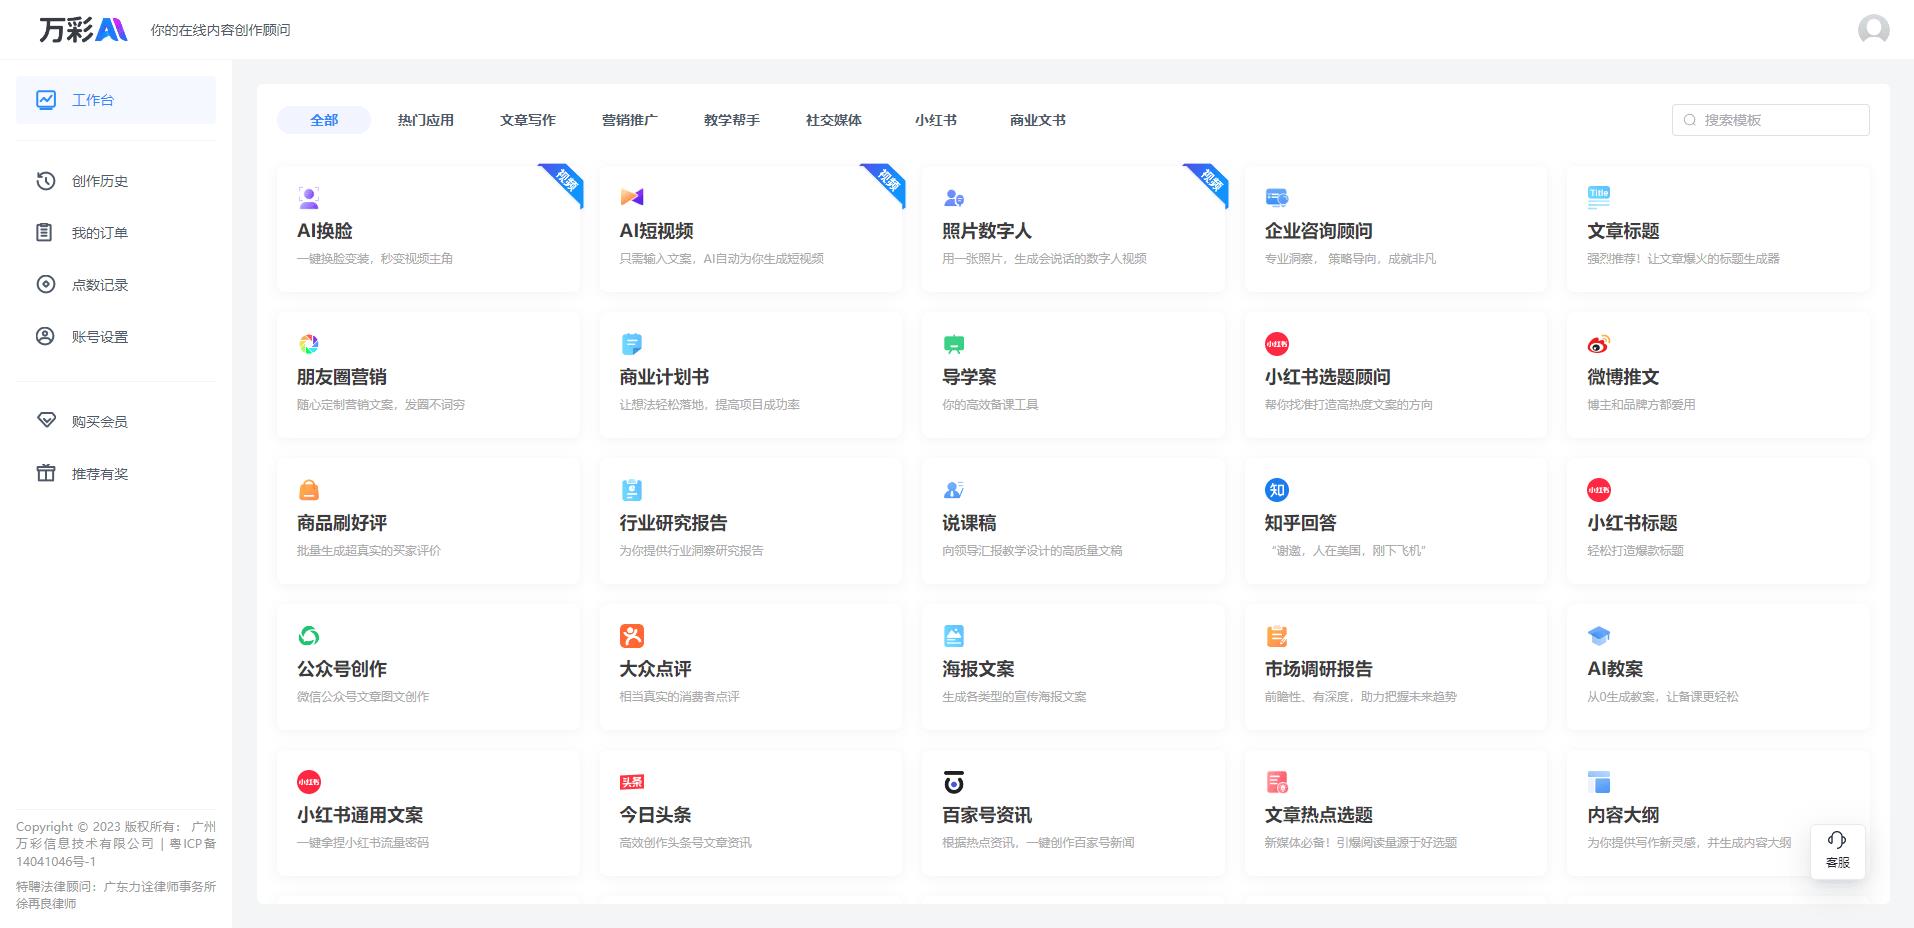
Task: Open the 商业计划书 template card
Action: tap(750, 376)
